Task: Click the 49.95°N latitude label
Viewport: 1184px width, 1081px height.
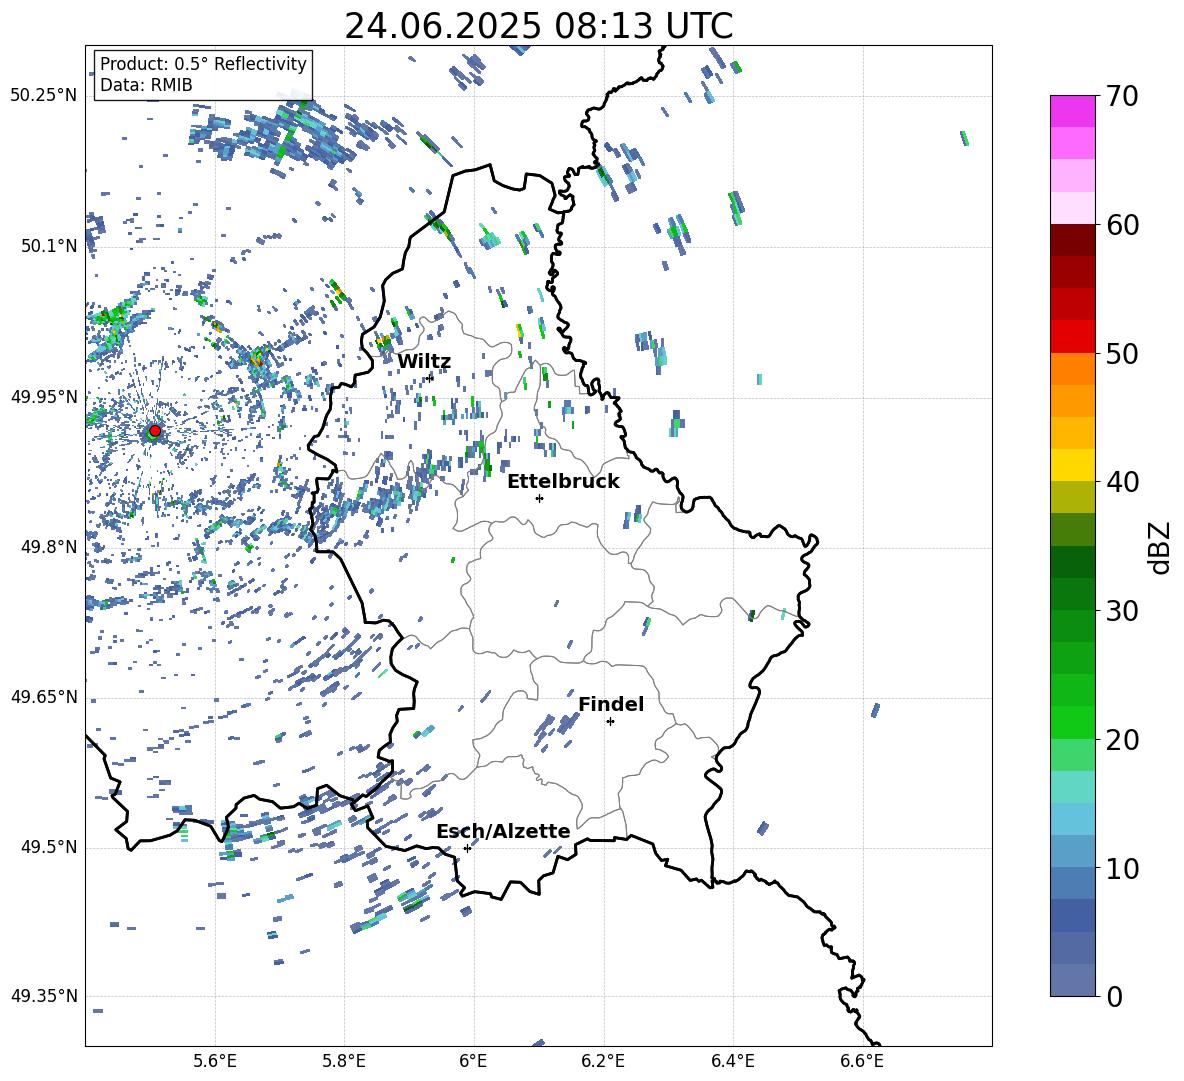Action: pyautogui.click(x=44, y=396)
